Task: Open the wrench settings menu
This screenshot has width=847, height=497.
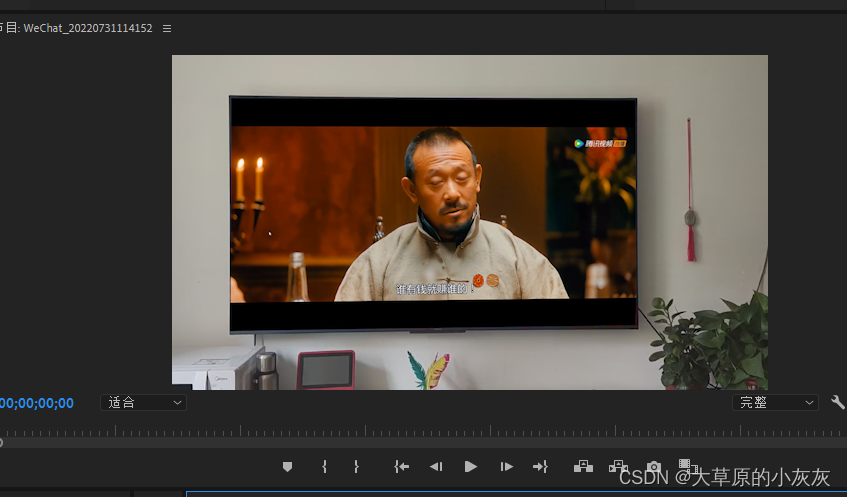Action: click(838, 402)
